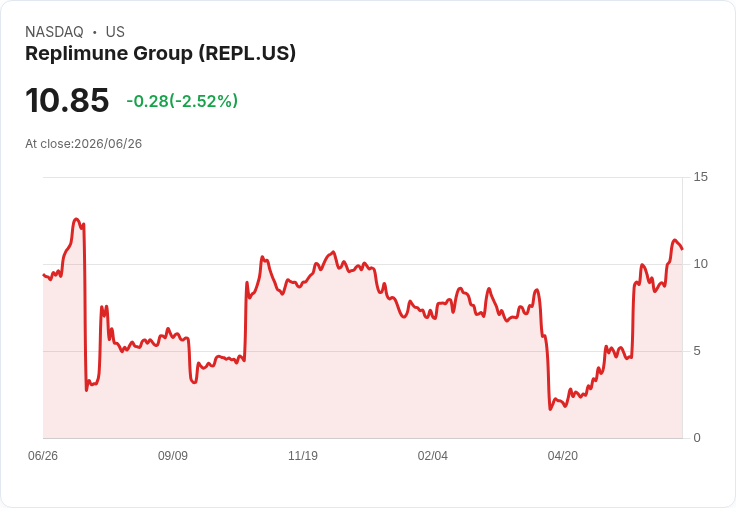This screenshot has height=508, width=736.
Task: Click the 02/04 date axis label
Action: [x=433, y=456]
